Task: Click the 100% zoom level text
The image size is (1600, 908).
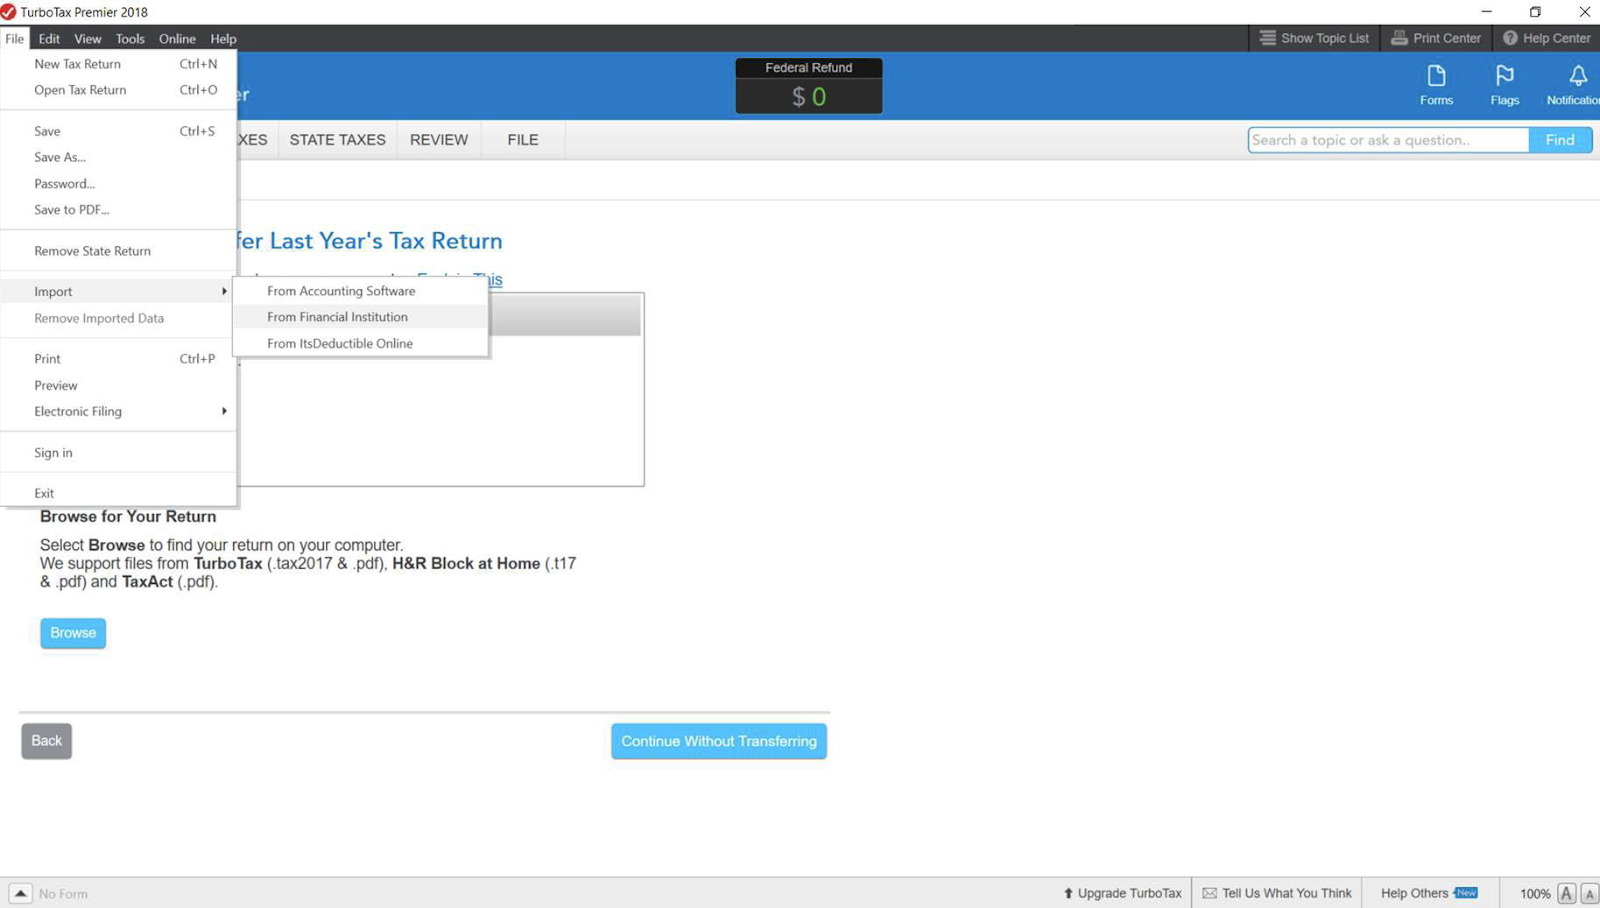Action: [x=1535, y=894]
